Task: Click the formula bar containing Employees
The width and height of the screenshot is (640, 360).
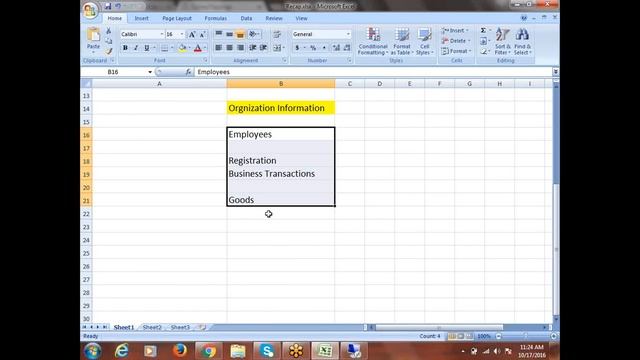Action: 373,72
